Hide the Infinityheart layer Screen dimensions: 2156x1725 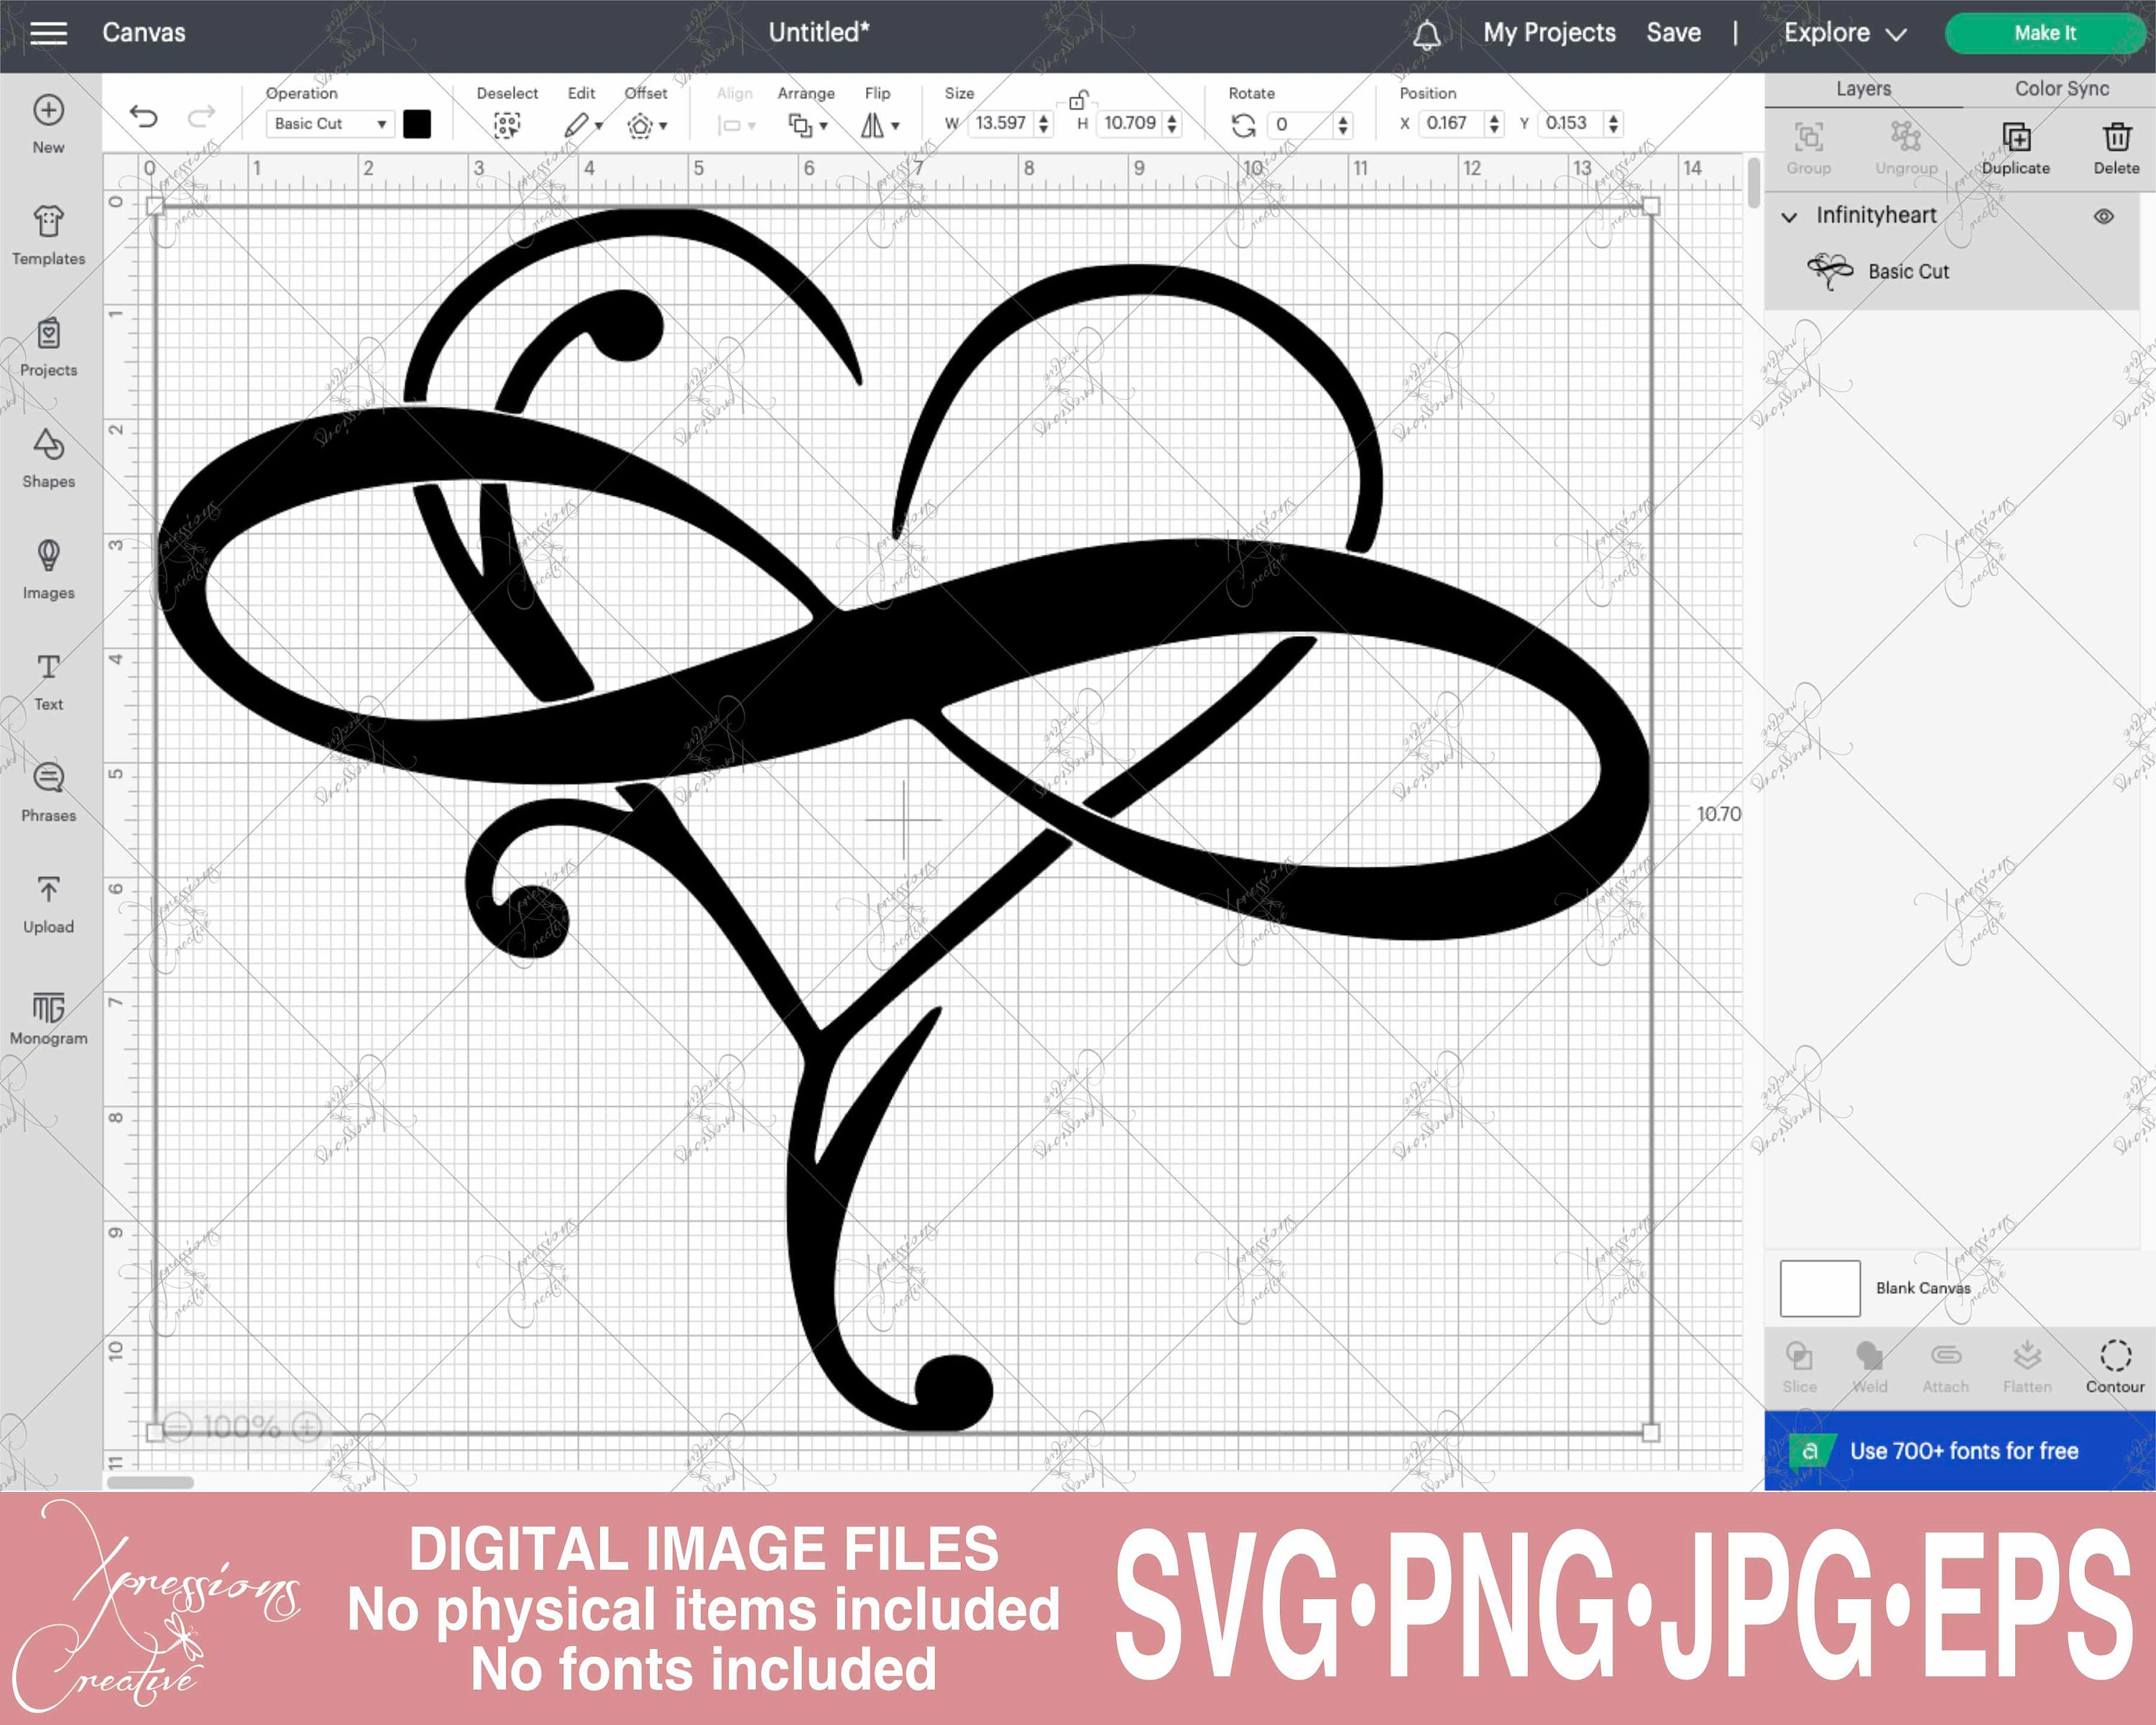point(2106,216)
